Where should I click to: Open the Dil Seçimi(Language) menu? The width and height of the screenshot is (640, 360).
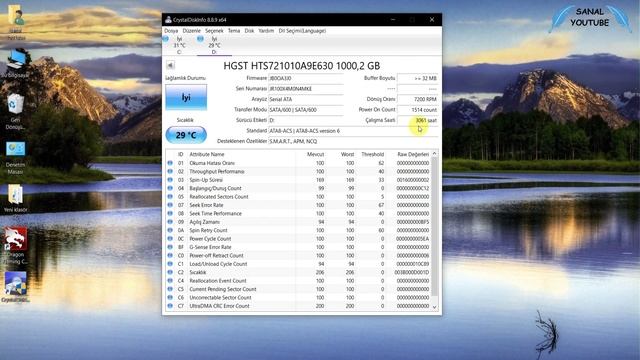point(302,31)
